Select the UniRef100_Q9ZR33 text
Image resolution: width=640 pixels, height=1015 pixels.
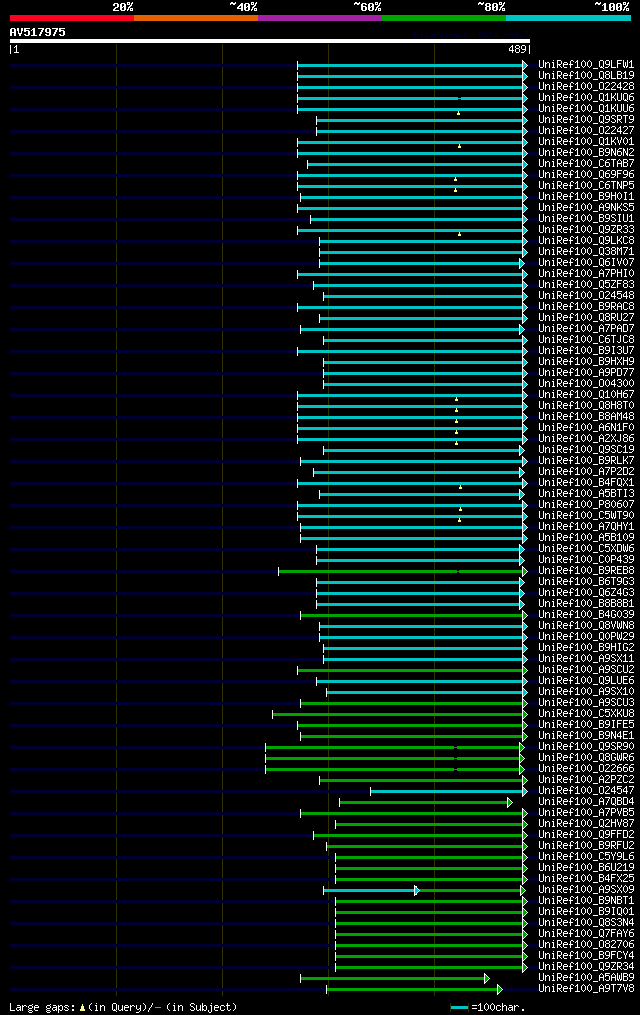point(586,230)
